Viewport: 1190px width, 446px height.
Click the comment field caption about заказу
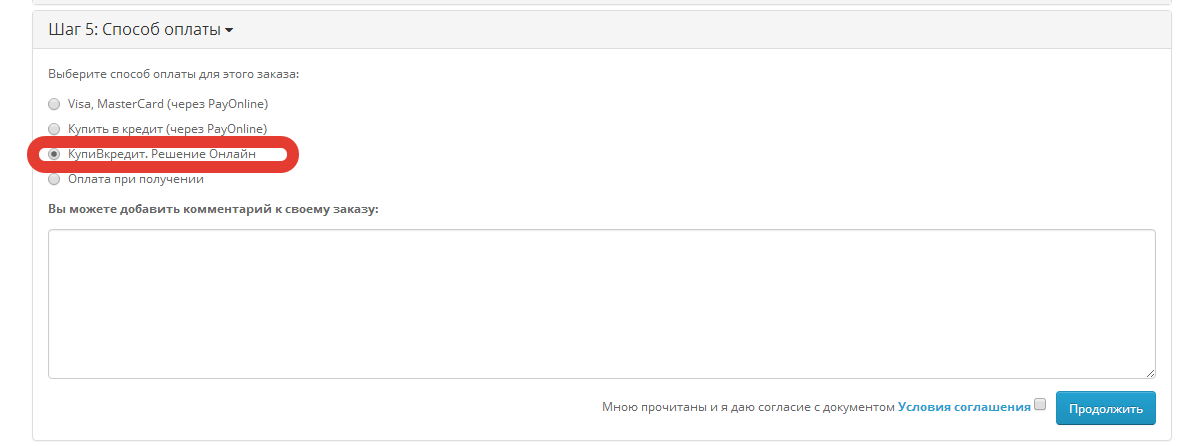pyautogui.click(x=213, y=209)
